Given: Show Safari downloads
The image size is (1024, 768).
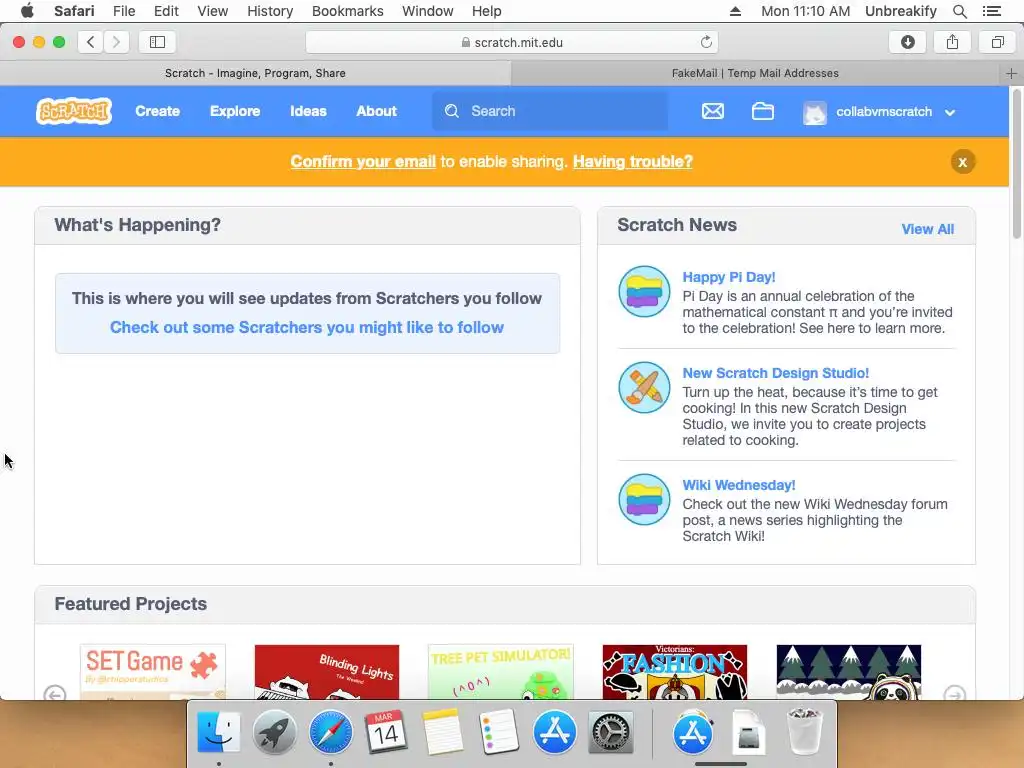Looking at the screenshot, I should point(908,42).
